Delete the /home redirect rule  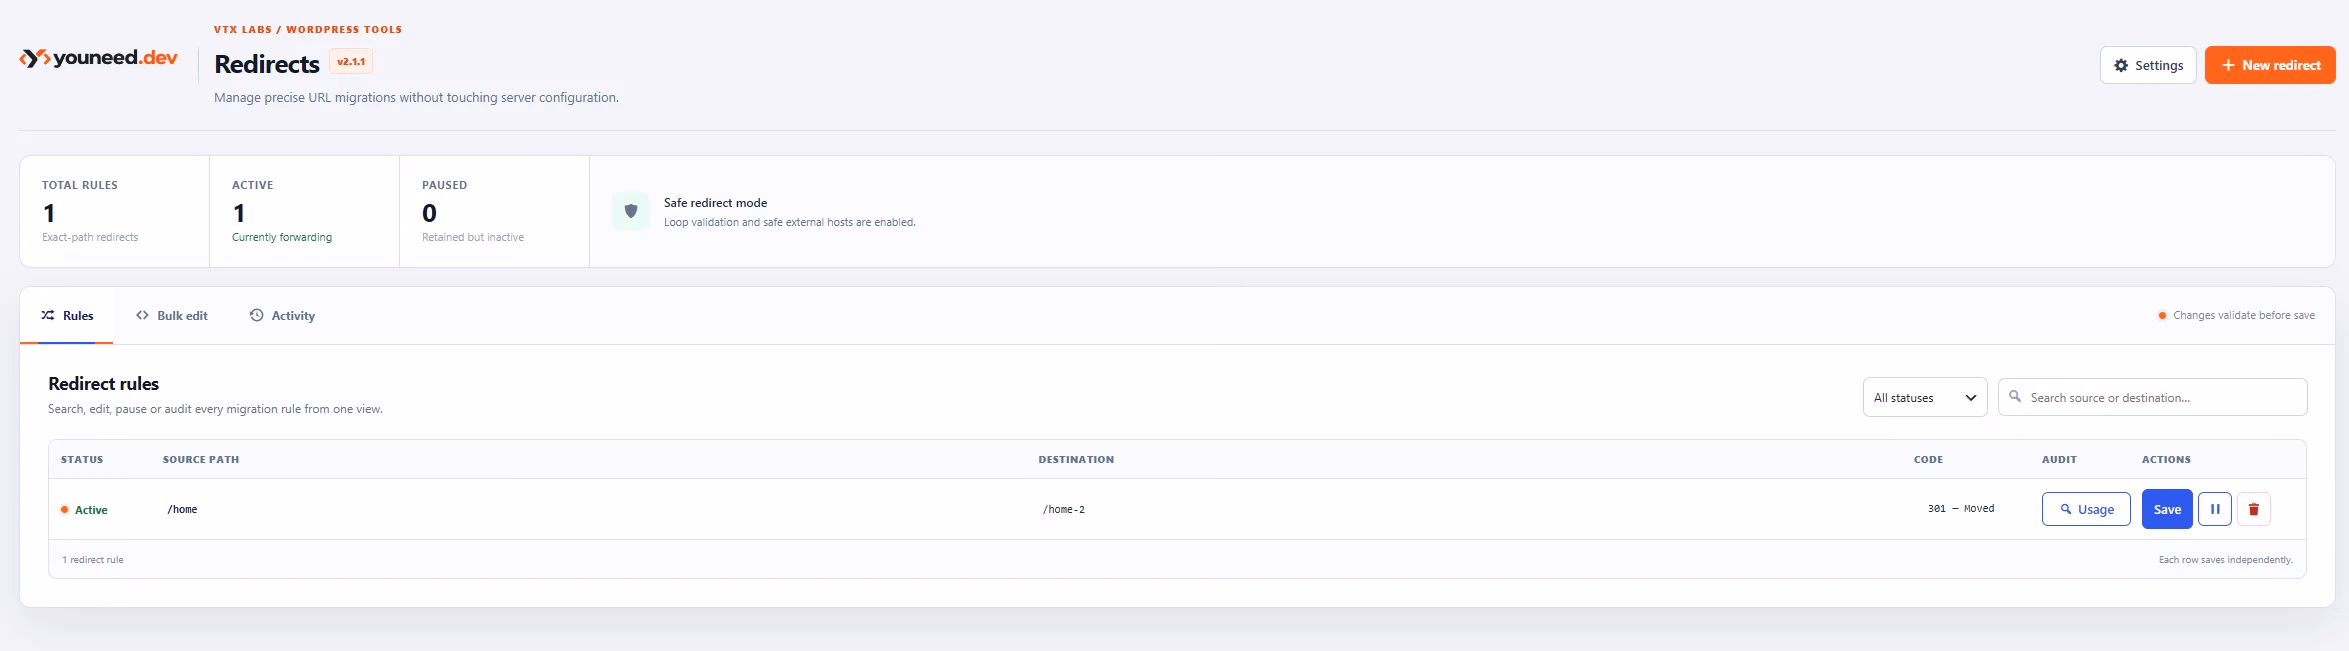tap(2253, 509)
